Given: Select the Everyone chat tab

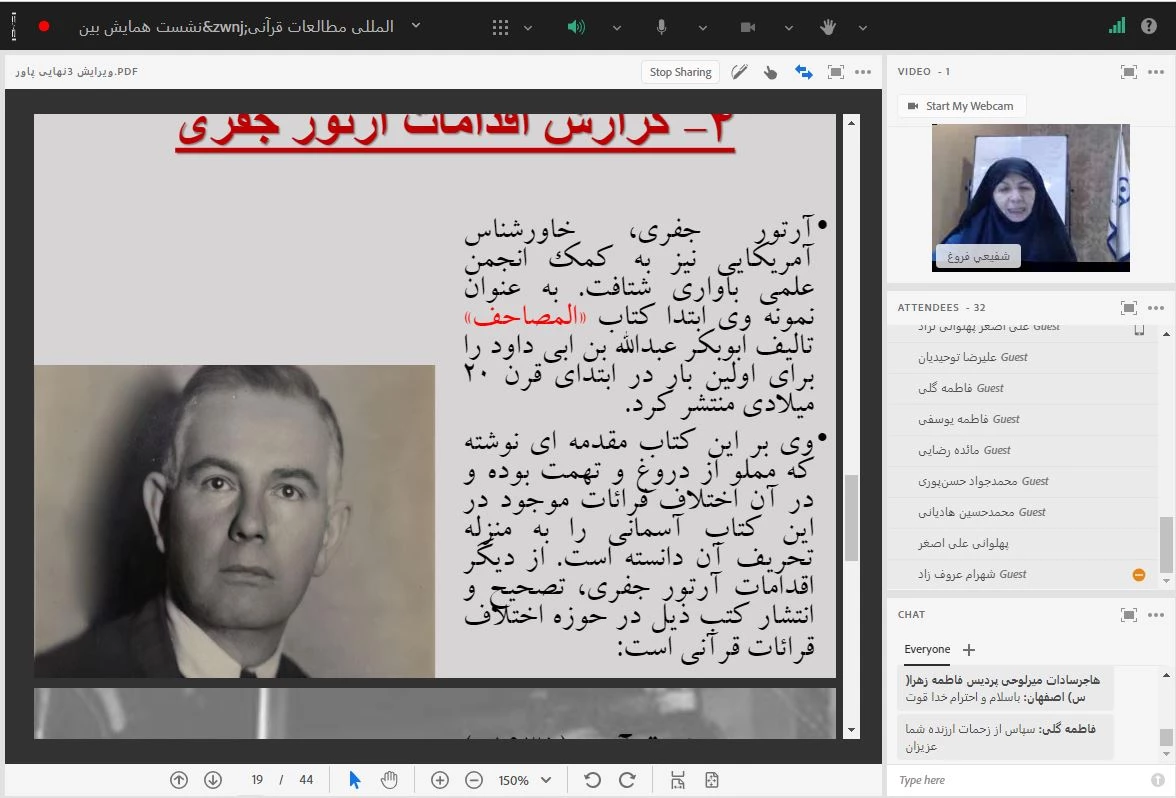Looking at the screenshot, I should [x=927, y=649].
